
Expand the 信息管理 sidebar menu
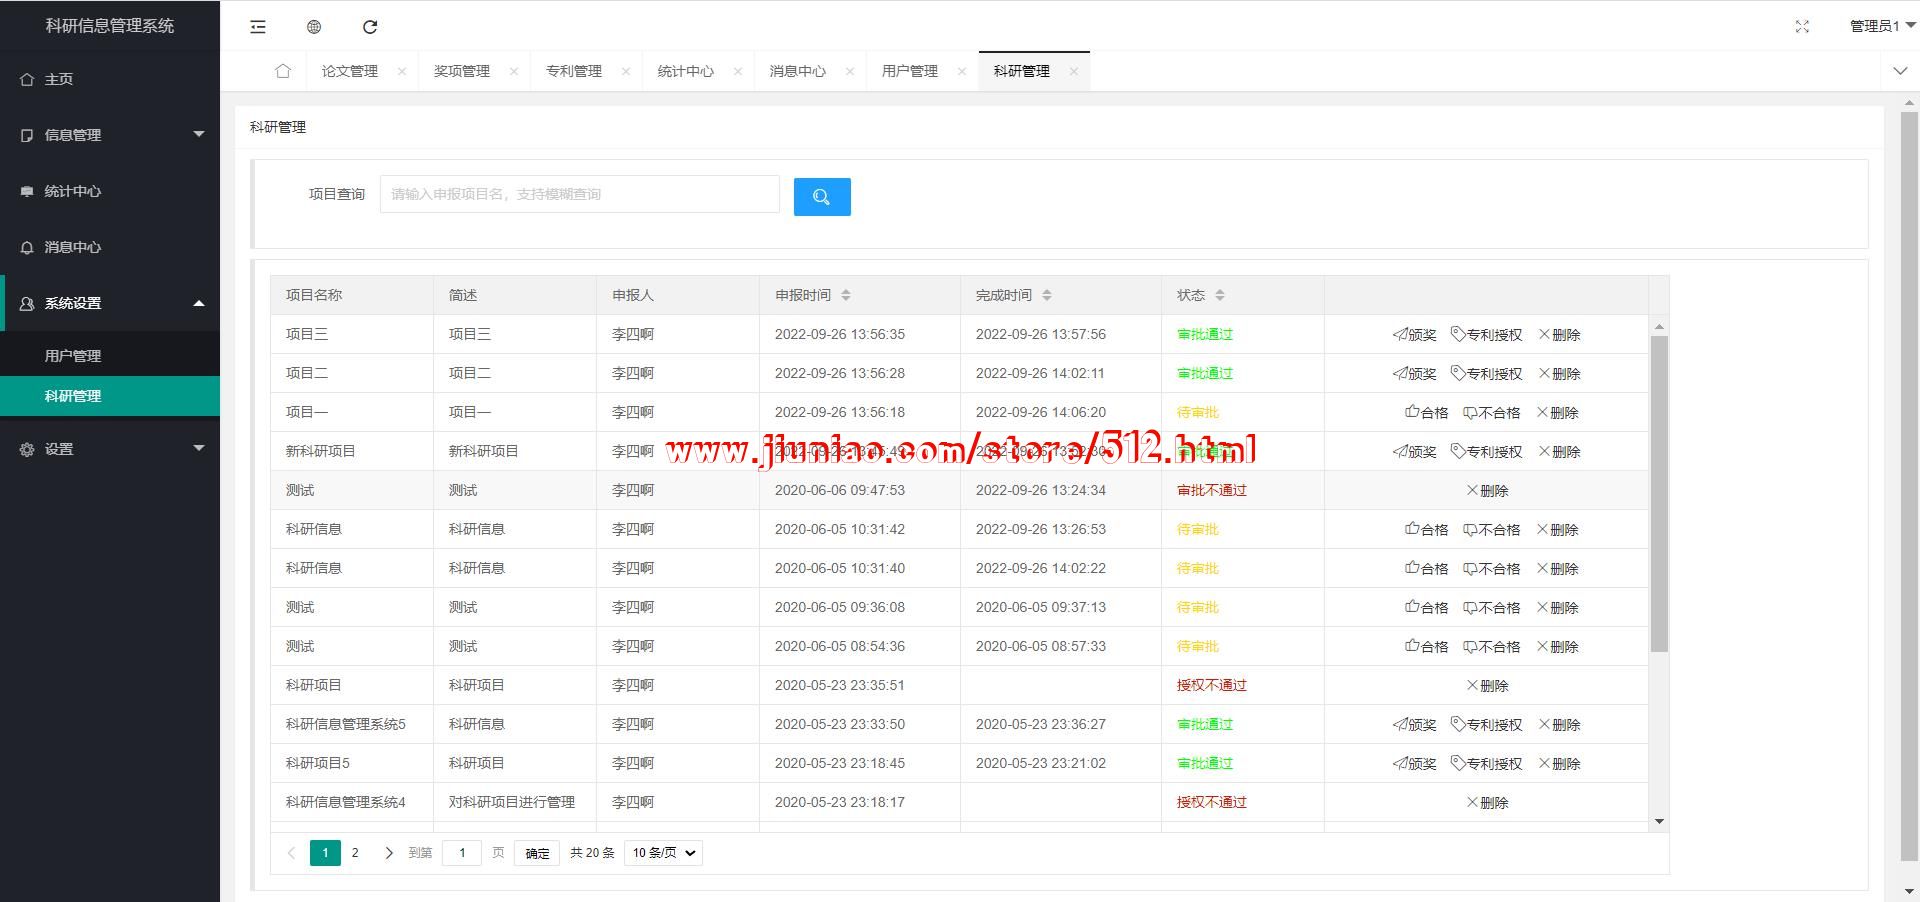click(x=110, y=135)
